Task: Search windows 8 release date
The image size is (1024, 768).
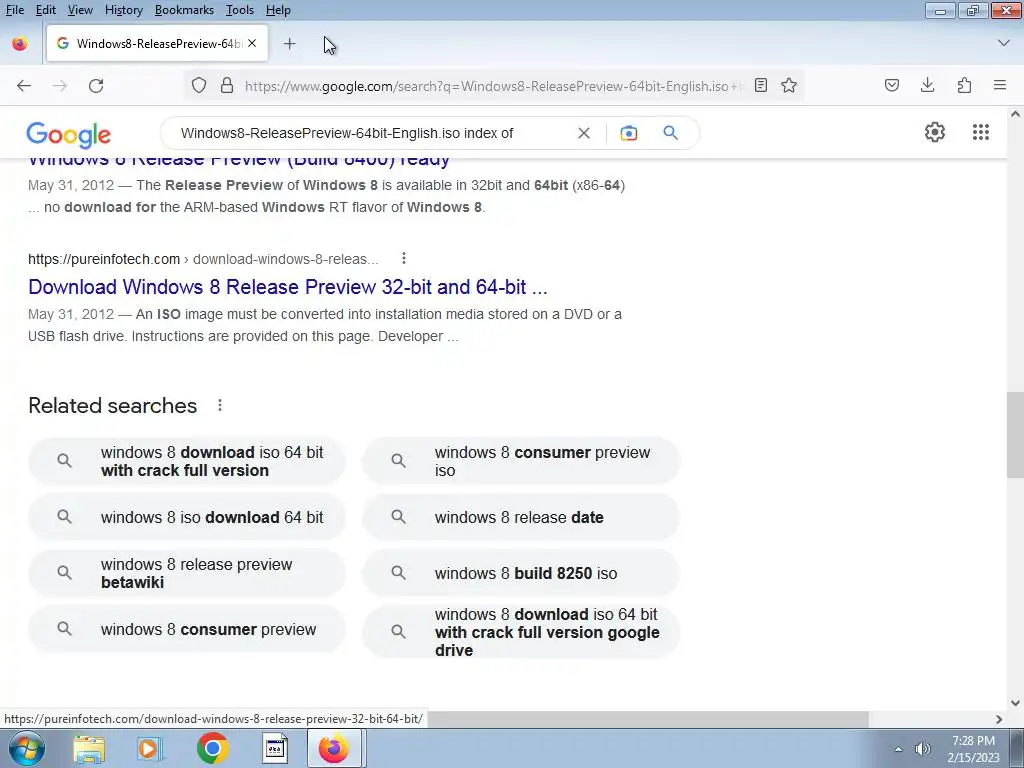Action: [x=521, y=517]
